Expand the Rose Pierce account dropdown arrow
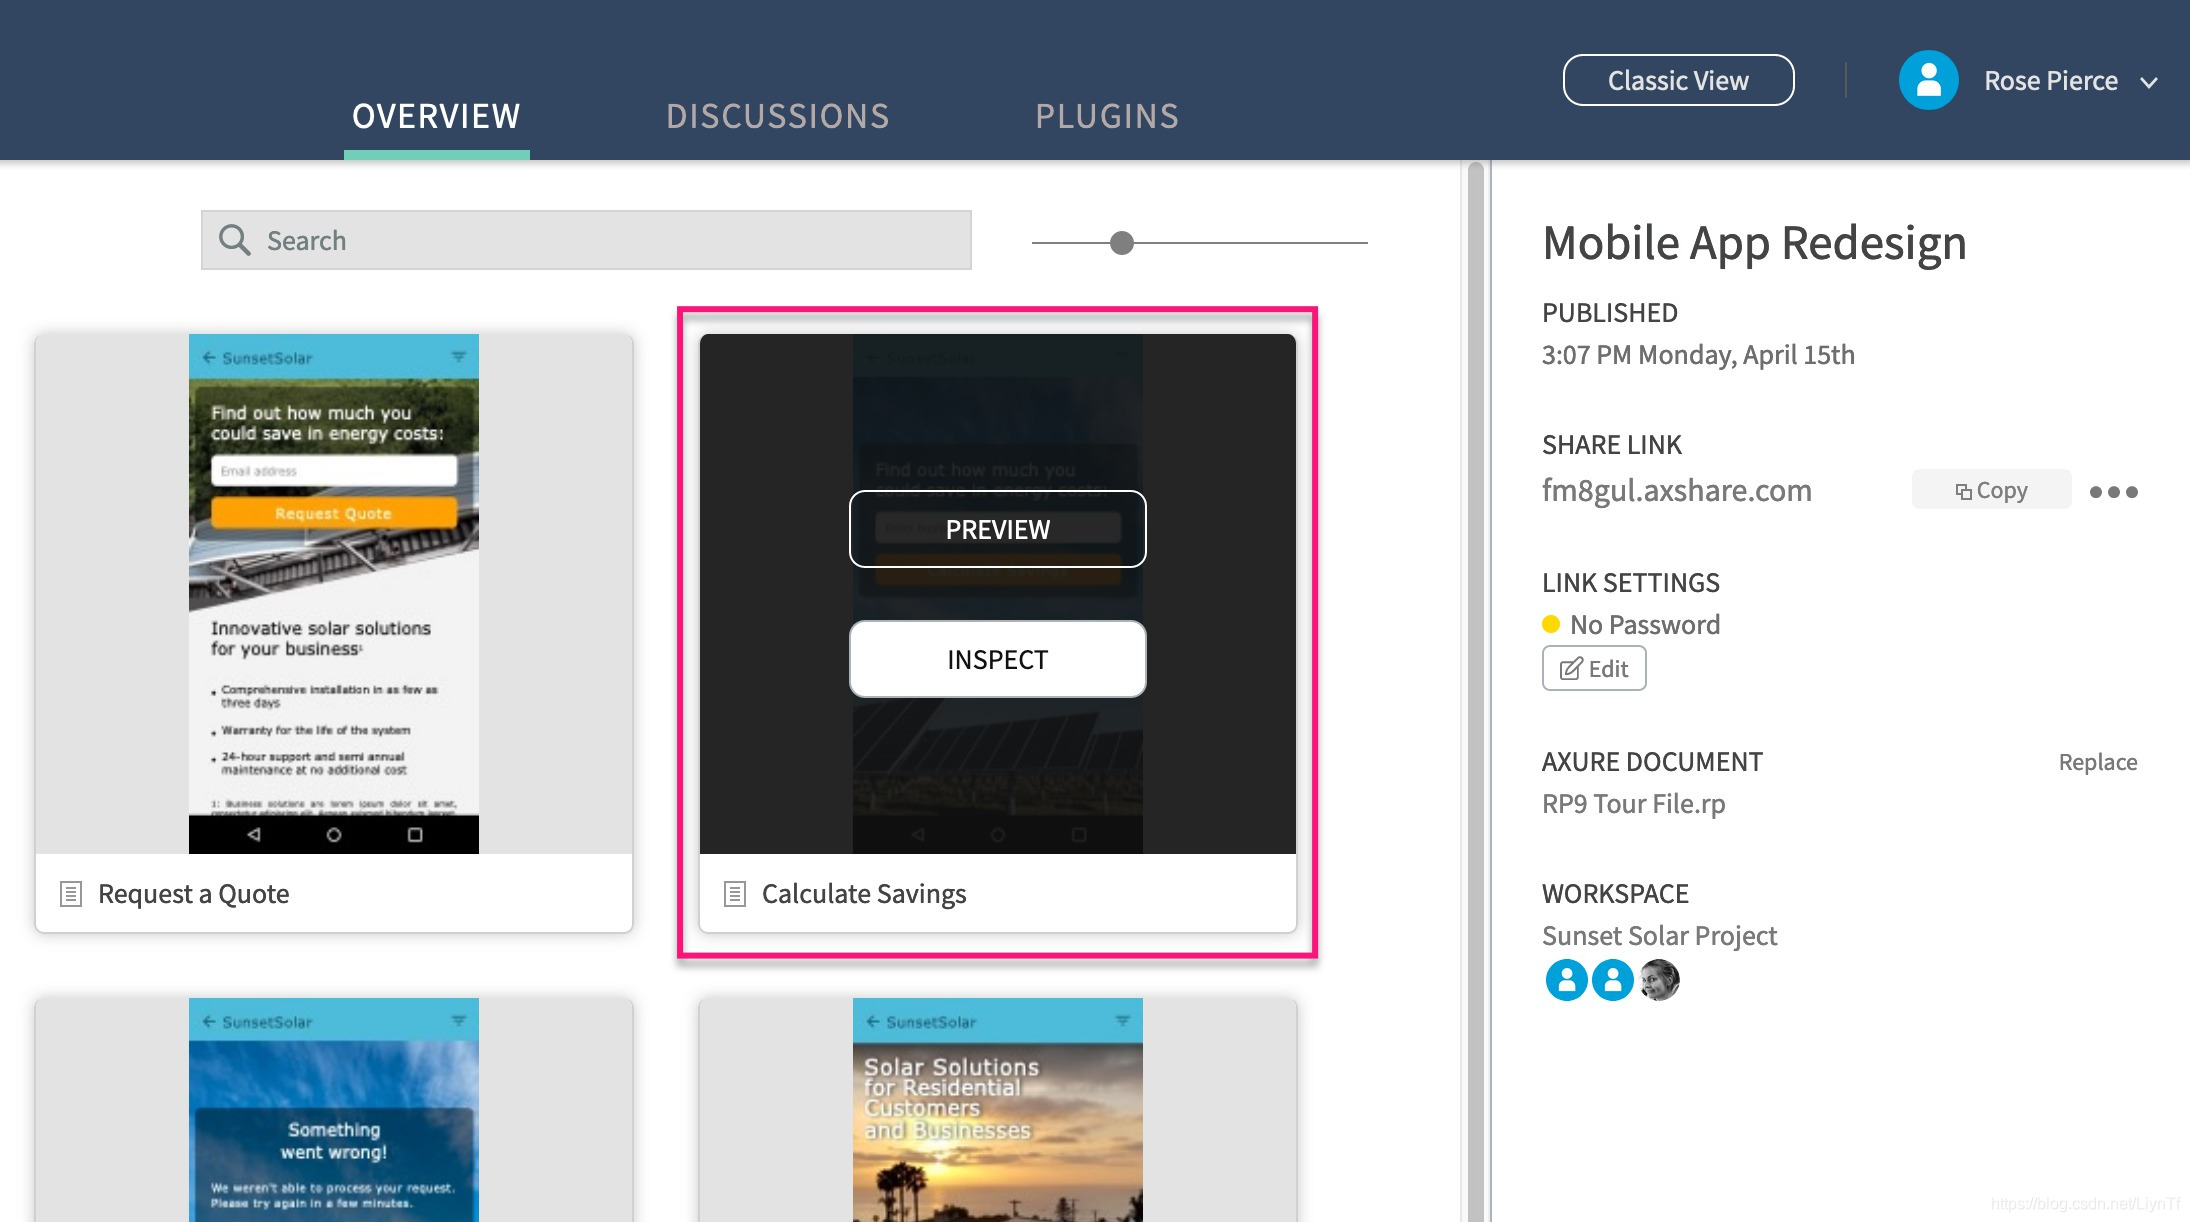Viewport: 2190px width, 1222px height. click(x=2148, y=82)
